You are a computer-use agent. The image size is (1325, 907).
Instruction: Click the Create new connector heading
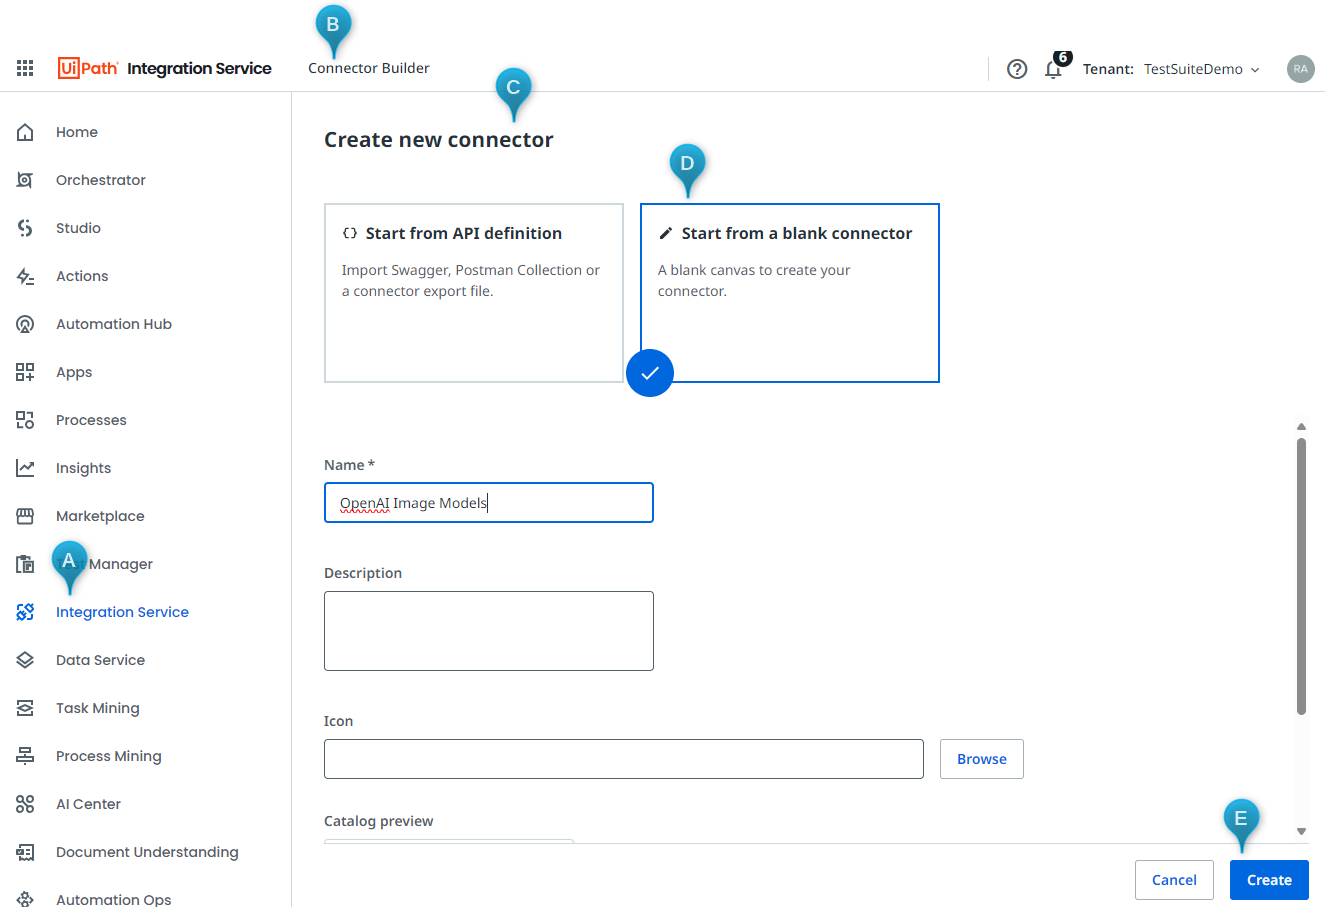pos(438,140)
